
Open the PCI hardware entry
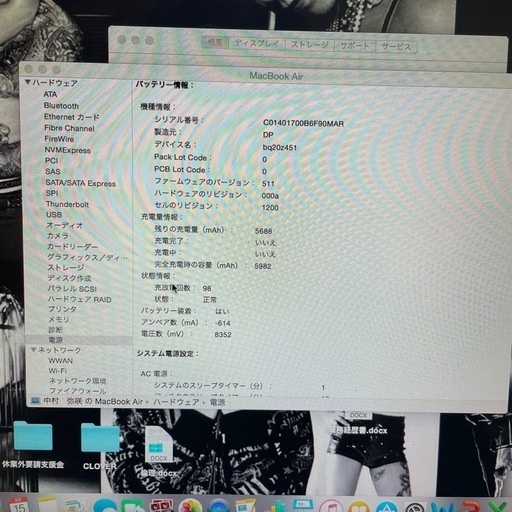(x=51, y=161)
